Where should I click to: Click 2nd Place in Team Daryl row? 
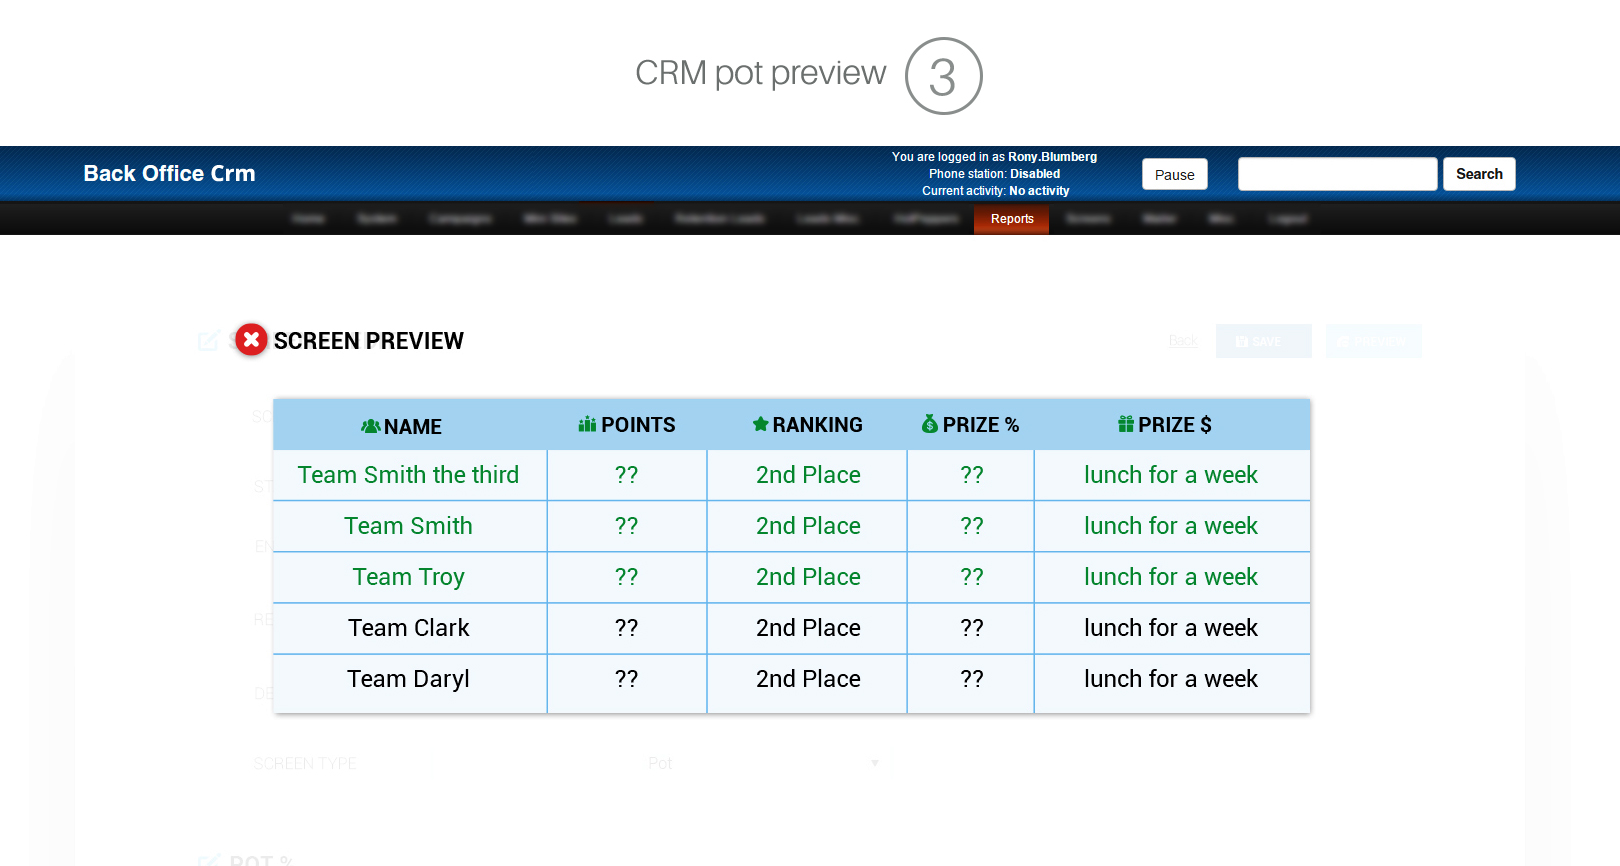[x=808, y=679]
